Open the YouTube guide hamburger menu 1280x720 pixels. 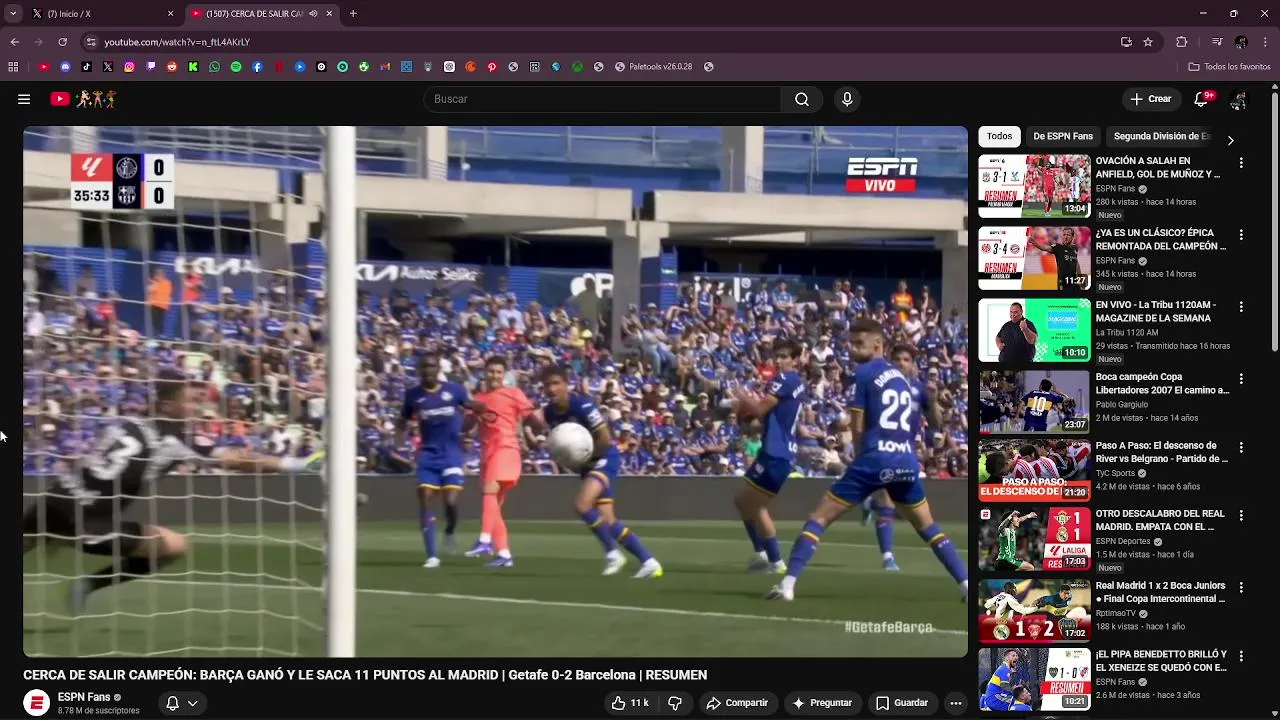(x=24, y=99)
